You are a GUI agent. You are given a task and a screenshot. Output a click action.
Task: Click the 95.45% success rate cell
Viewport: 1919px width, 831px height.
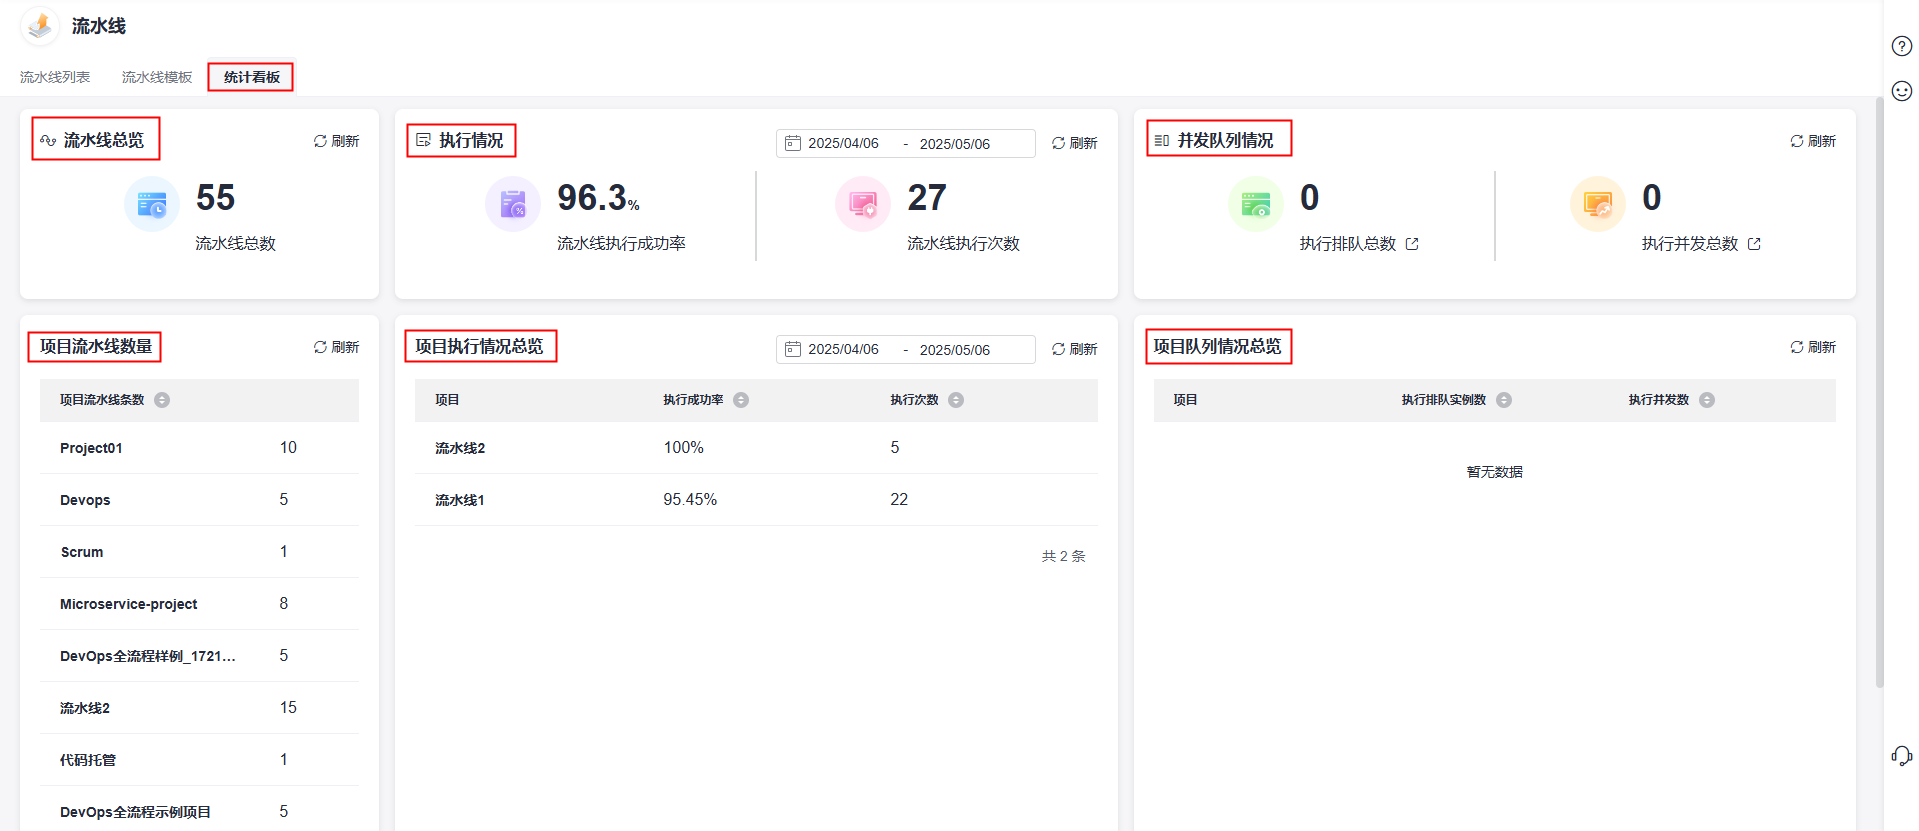[x=690, y=500]
